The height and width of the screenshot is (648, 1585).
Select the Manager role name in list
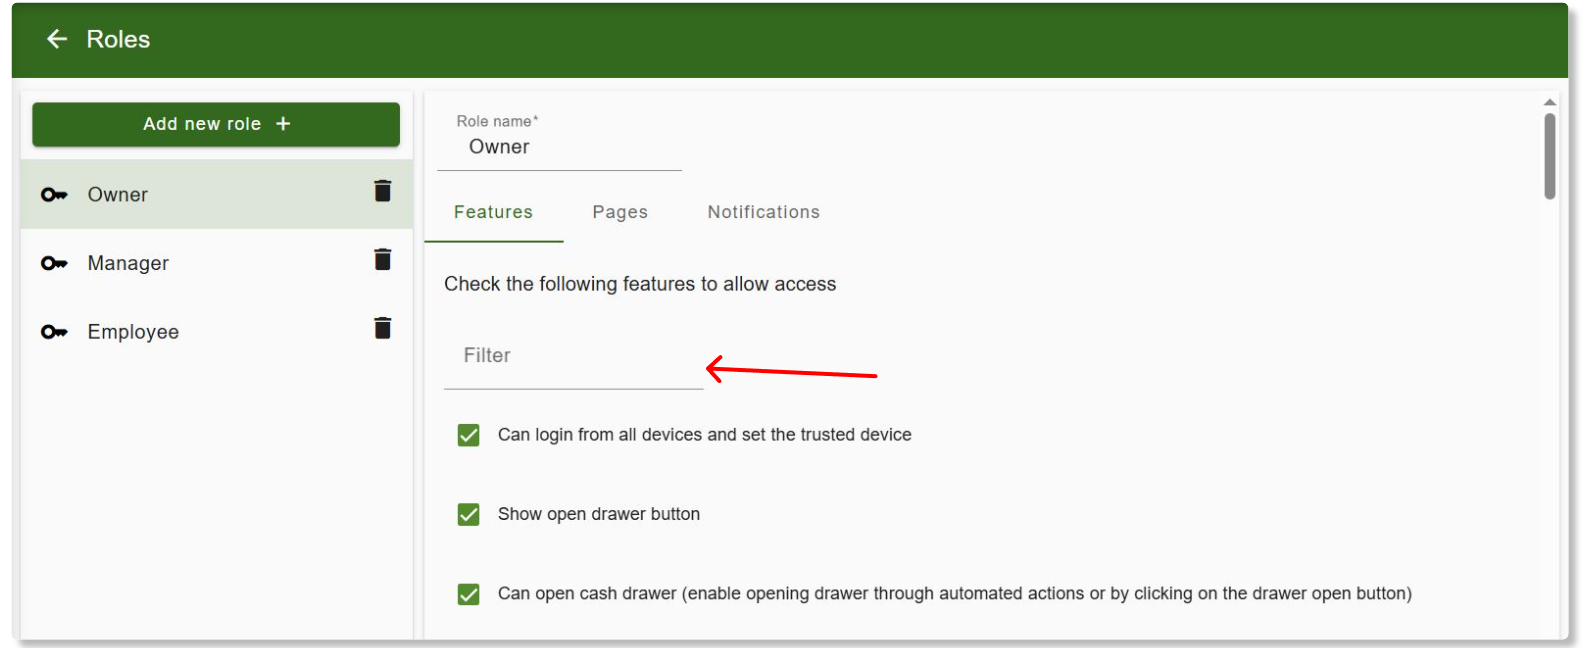[x=128, y=264]
